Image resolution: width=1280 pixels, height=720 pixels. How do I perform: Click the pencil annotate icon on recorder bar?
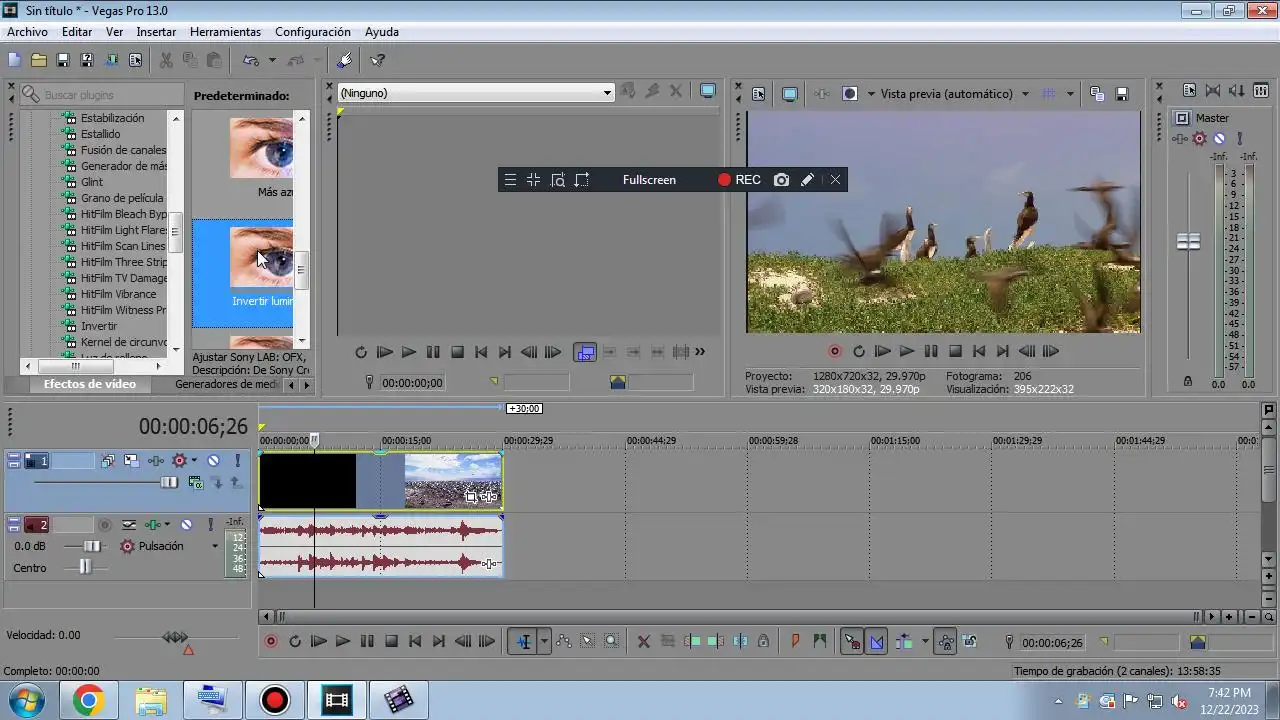tap(808, 180)
